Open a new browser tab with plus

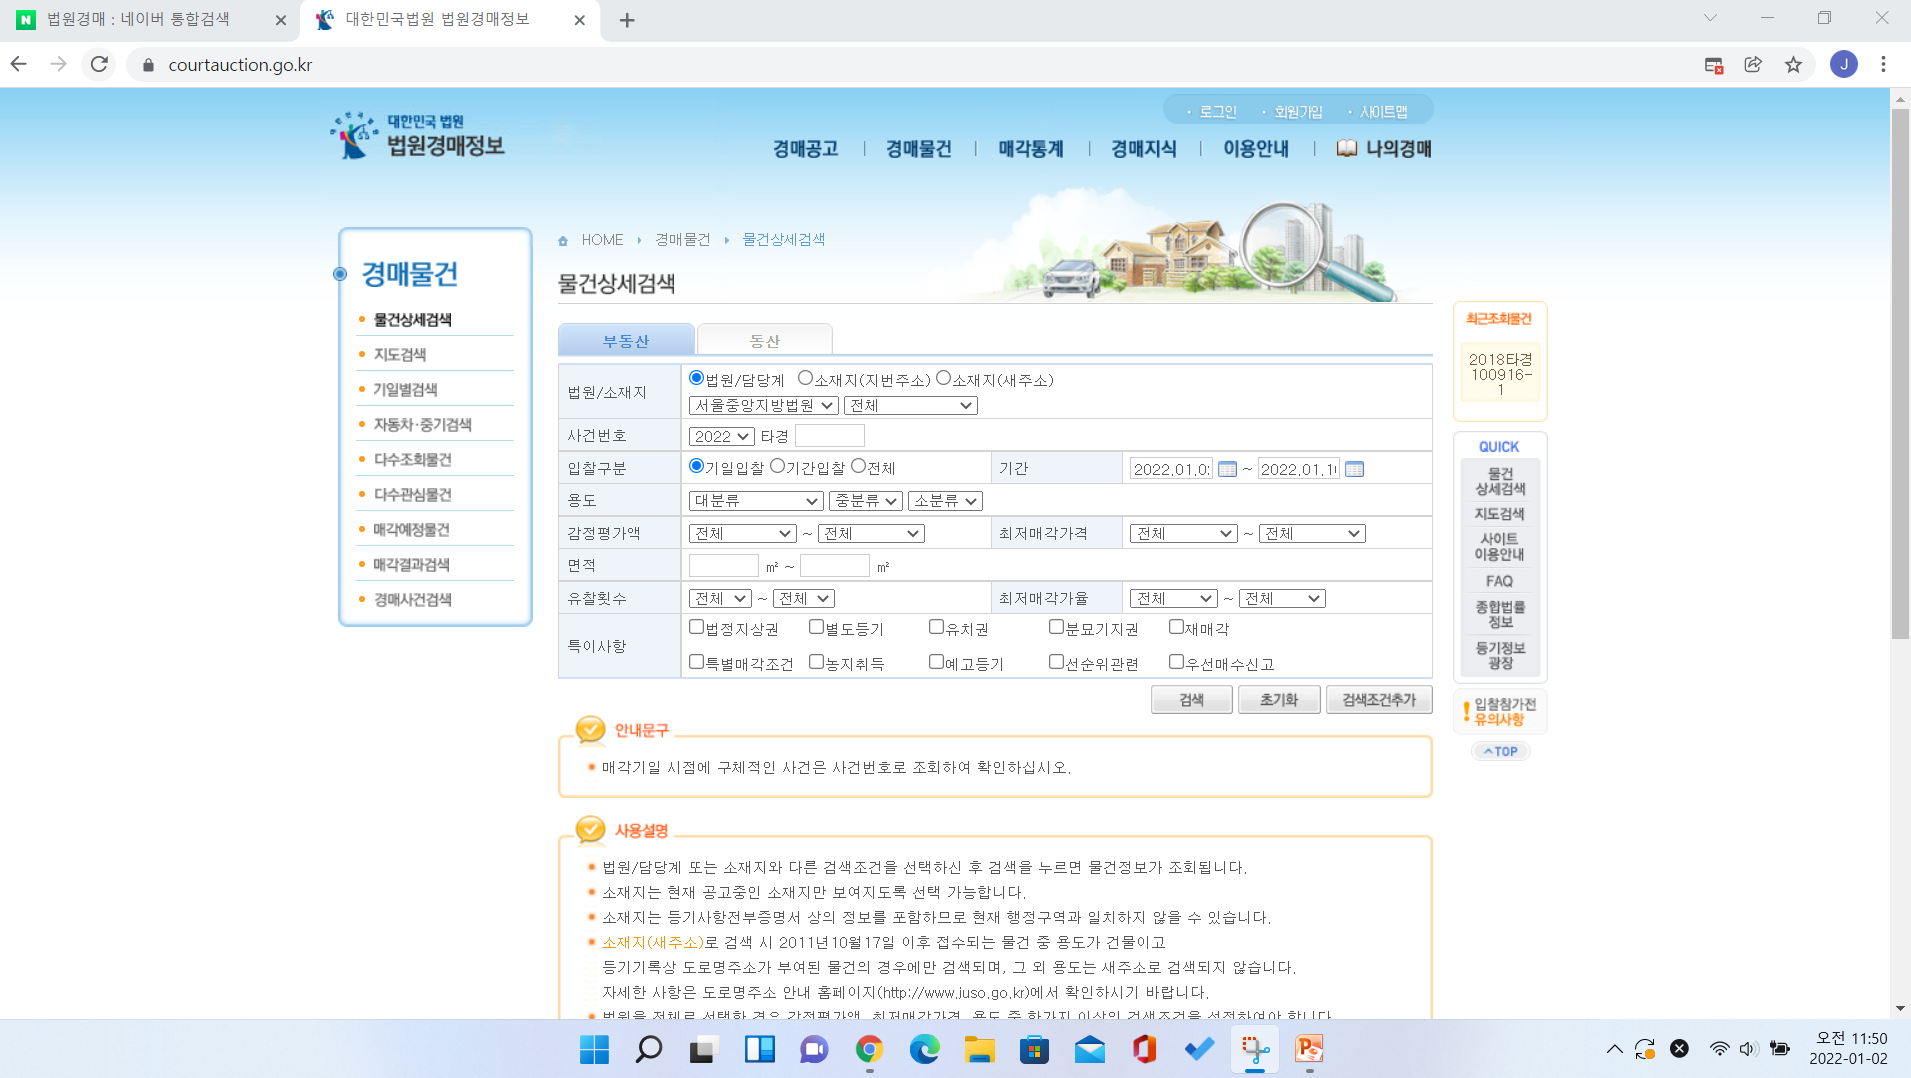pos(627,20)
